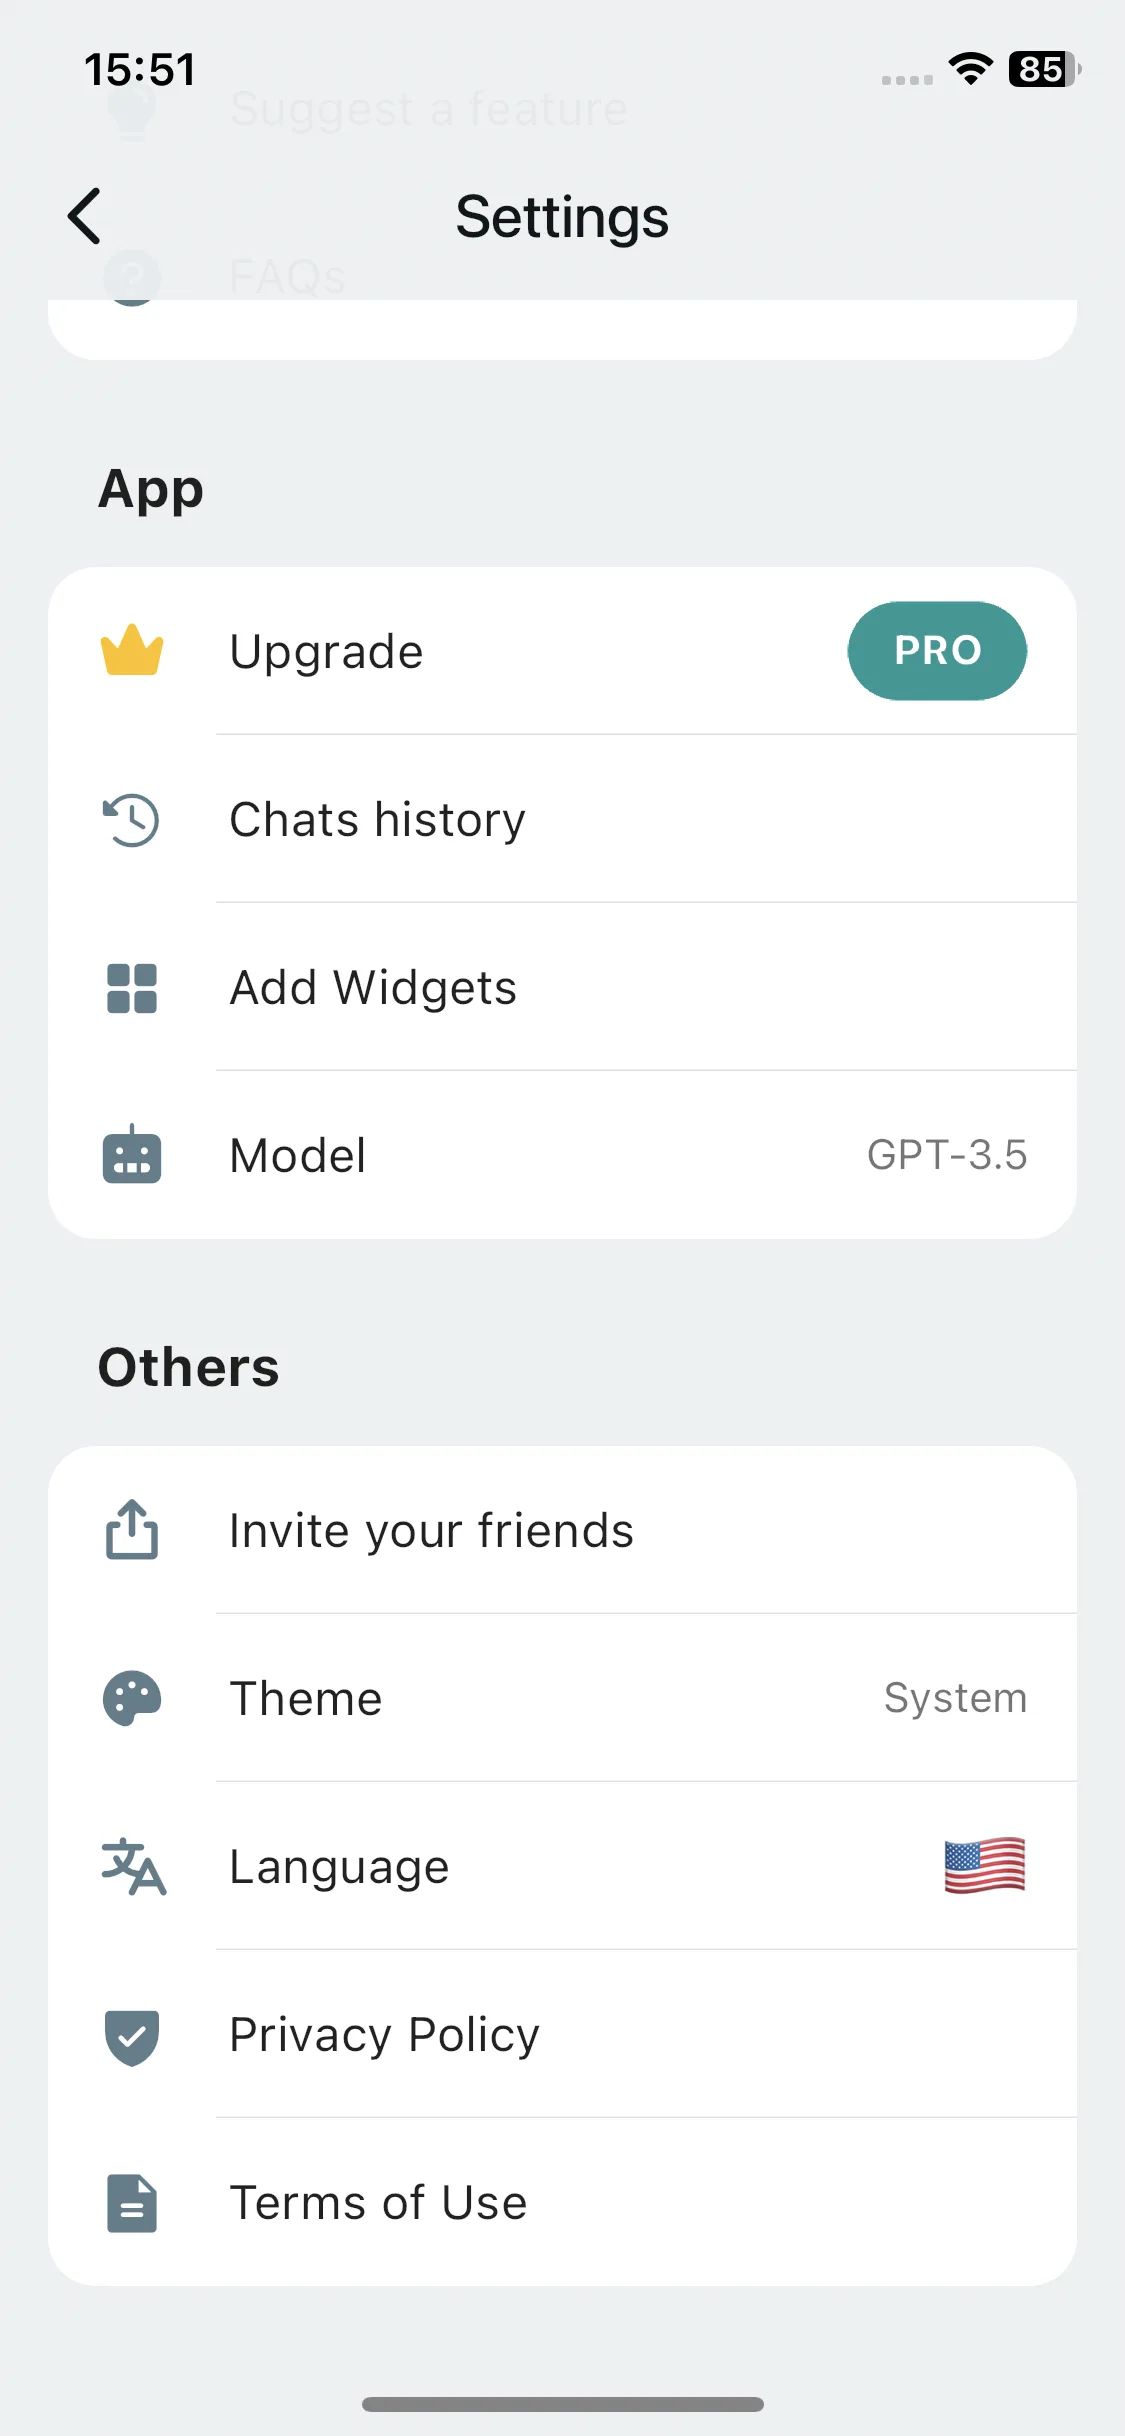Tap the share icon beside Invite friends

[132, 1529]
